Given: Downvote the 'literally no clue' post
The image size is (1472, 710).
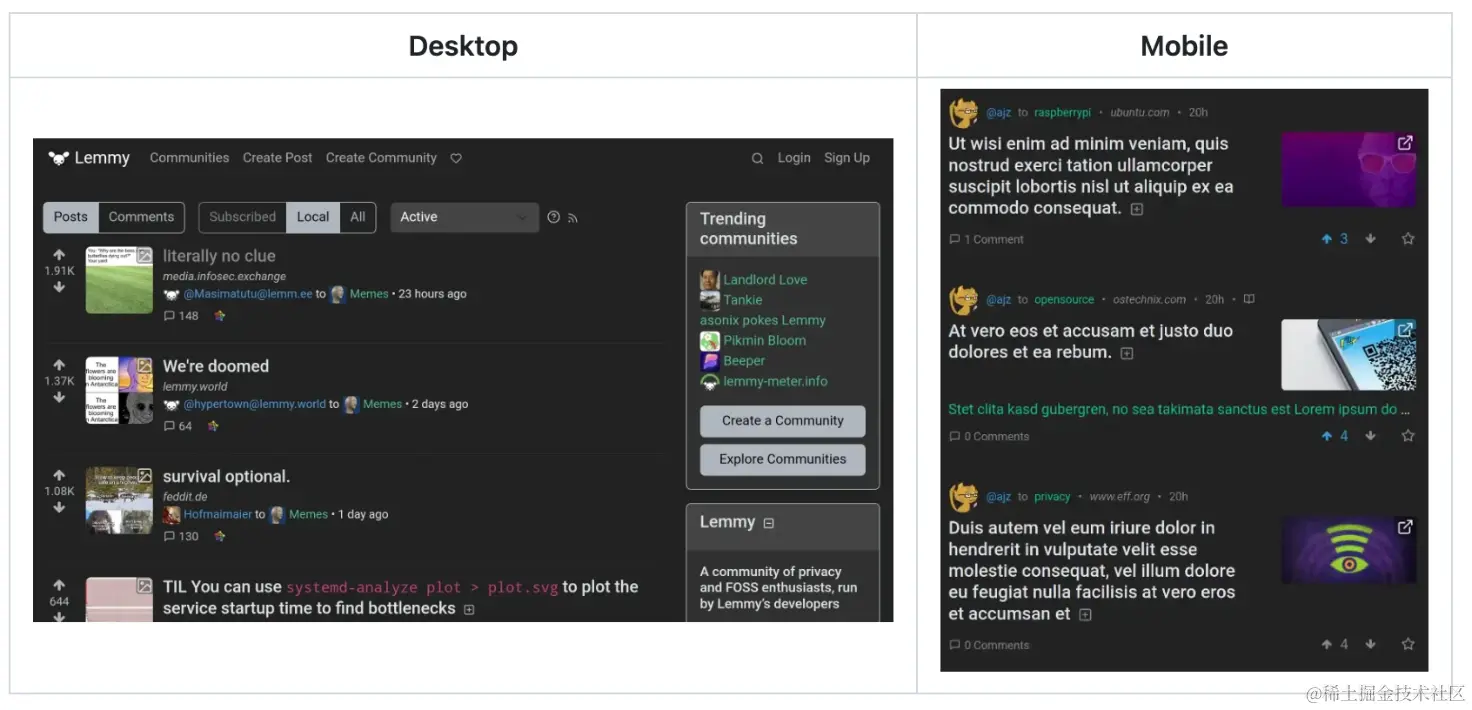Looking at the screenshot, I should [59, 287].
